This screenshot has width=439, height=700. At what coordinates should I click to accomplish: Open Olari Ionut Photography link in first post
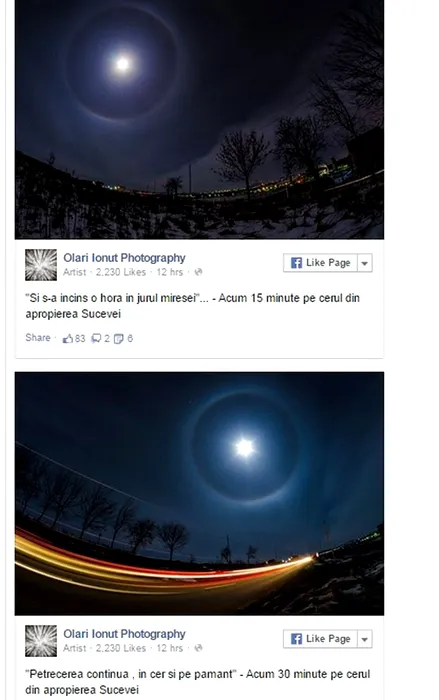click(124, 258)
